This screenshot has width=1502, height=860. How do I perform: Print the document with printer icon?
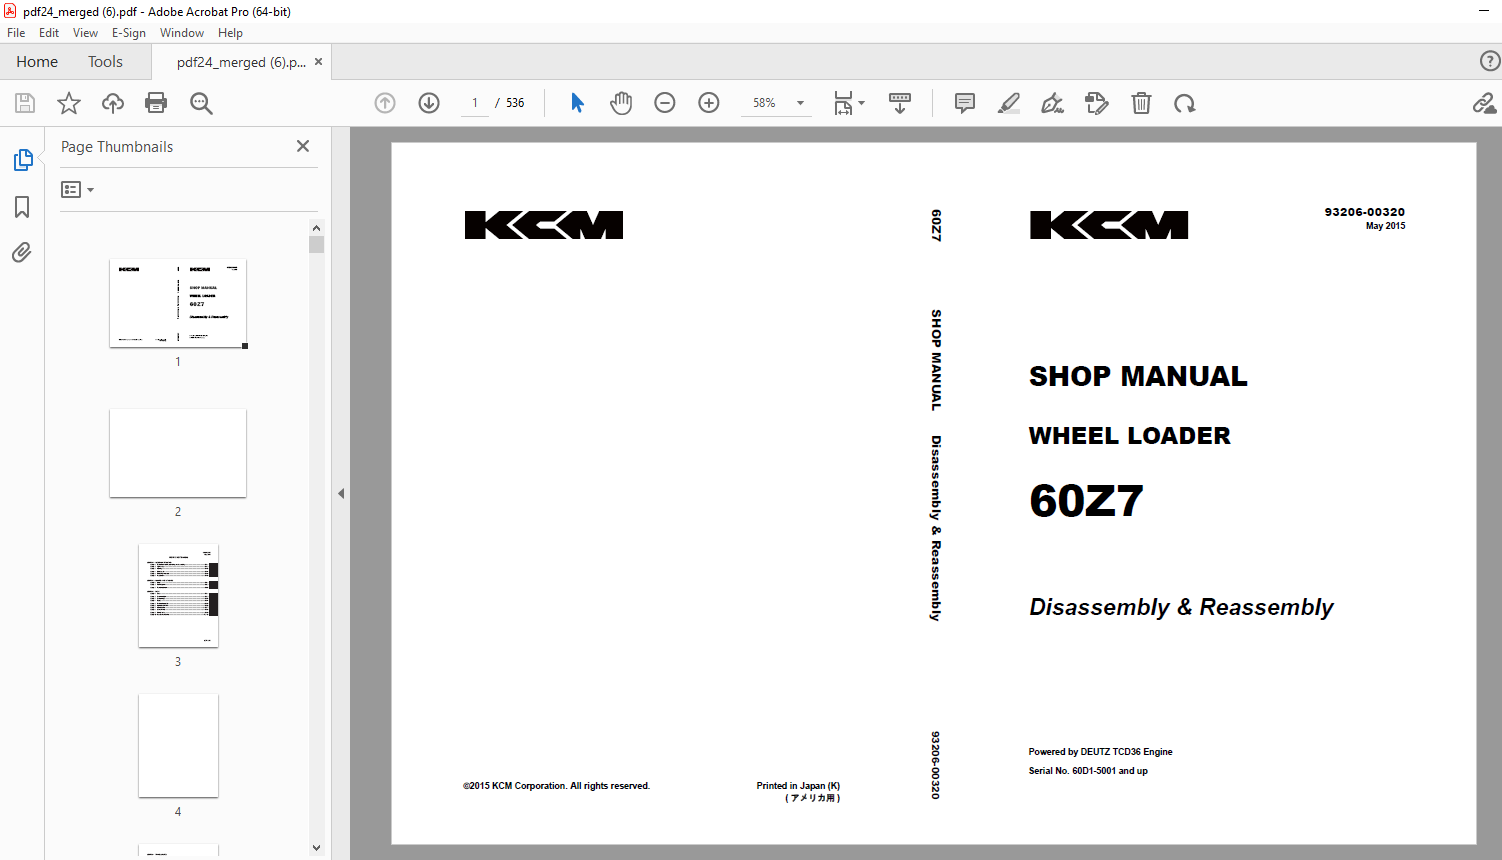156,103
